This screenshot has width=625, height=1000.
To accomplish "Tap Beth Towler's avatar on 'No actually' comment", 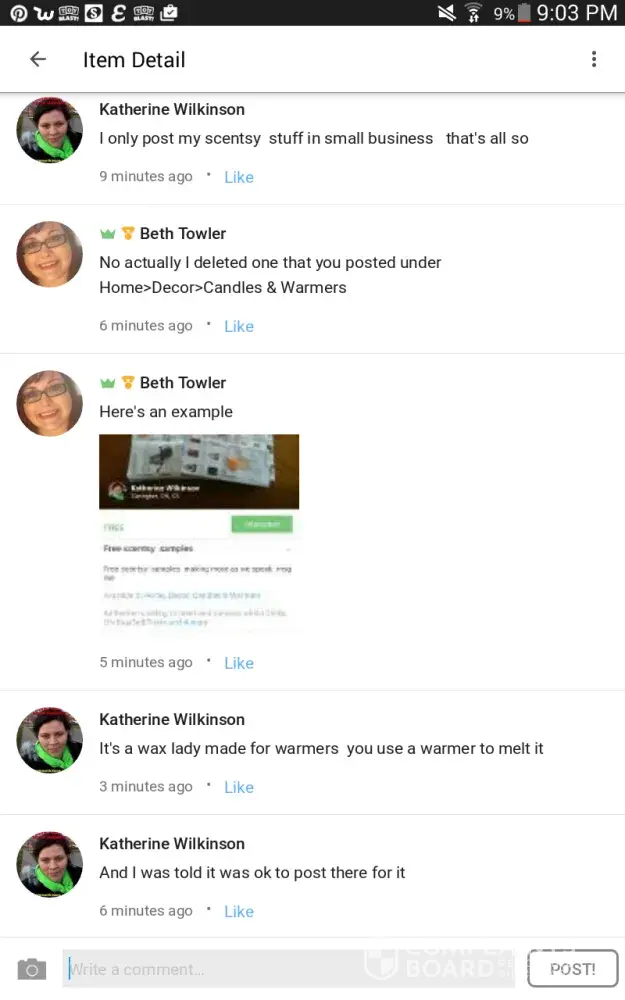I will coord(49,254).
